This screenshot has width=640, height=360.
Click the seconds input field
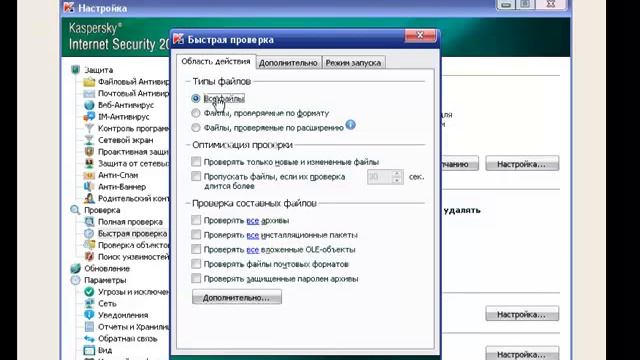click(x=380, y=177)
